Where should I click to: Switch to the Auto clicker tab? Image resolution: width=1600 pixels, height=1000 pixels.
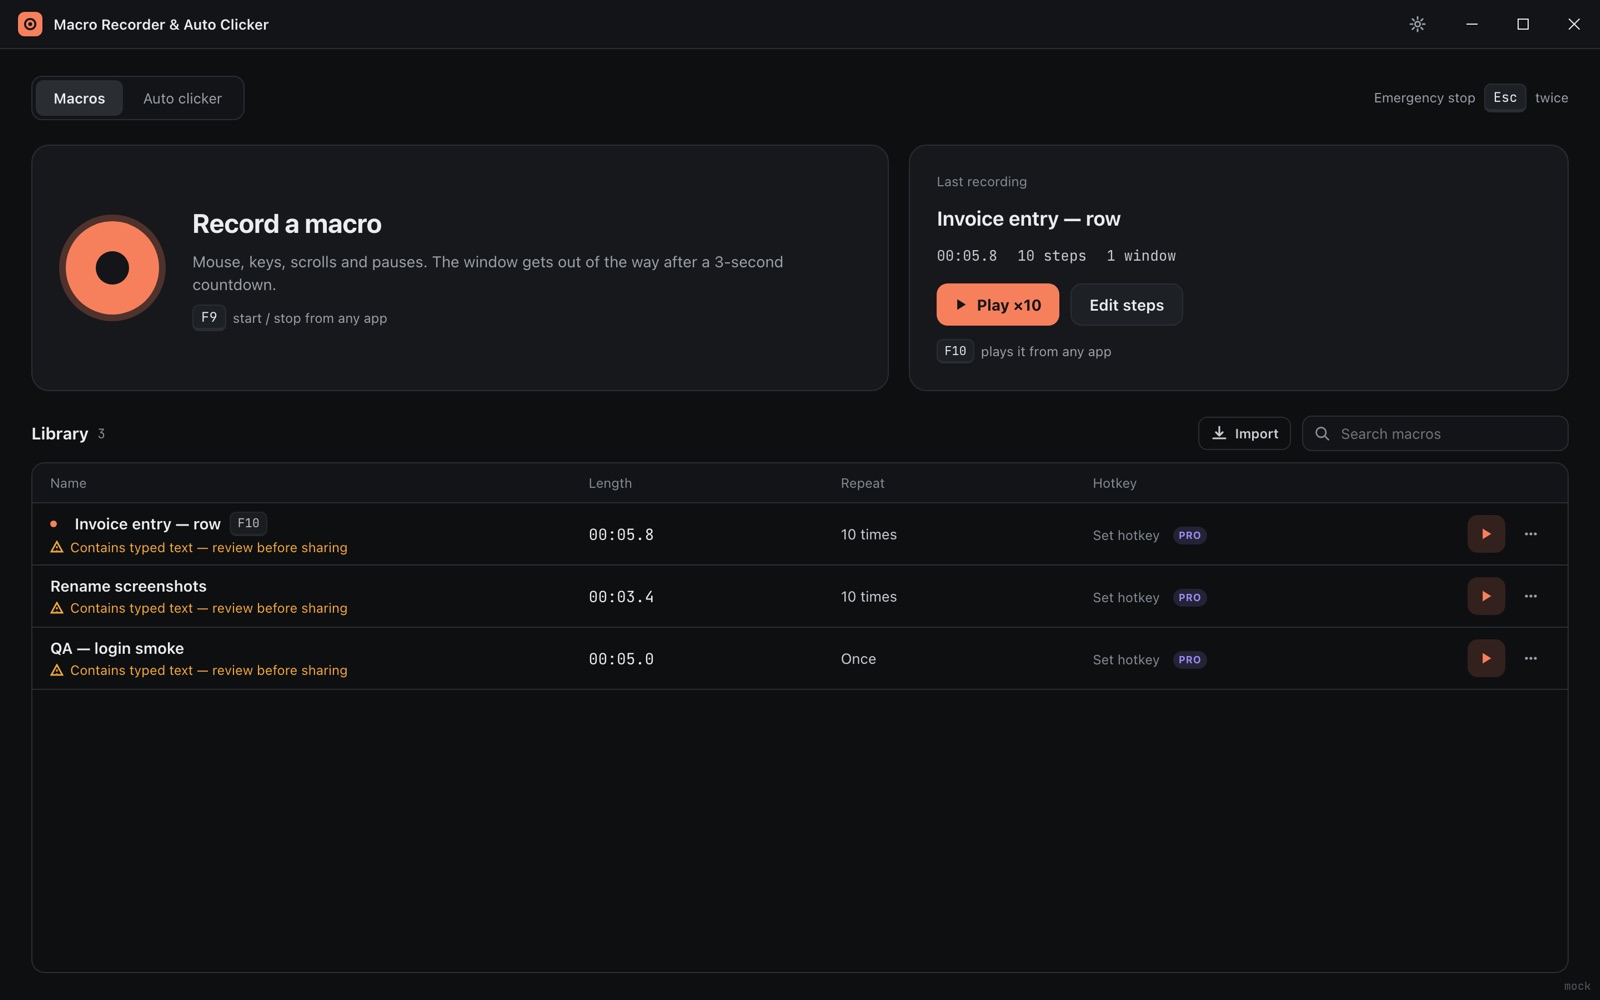tap(182, 98)
